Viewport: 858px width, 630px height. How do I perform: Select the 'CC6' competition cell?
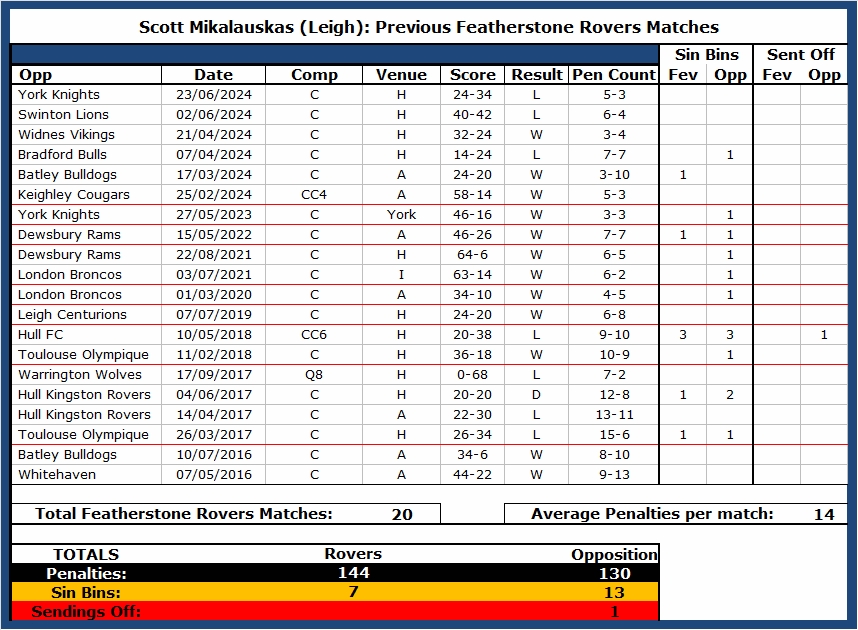point(314,334)
